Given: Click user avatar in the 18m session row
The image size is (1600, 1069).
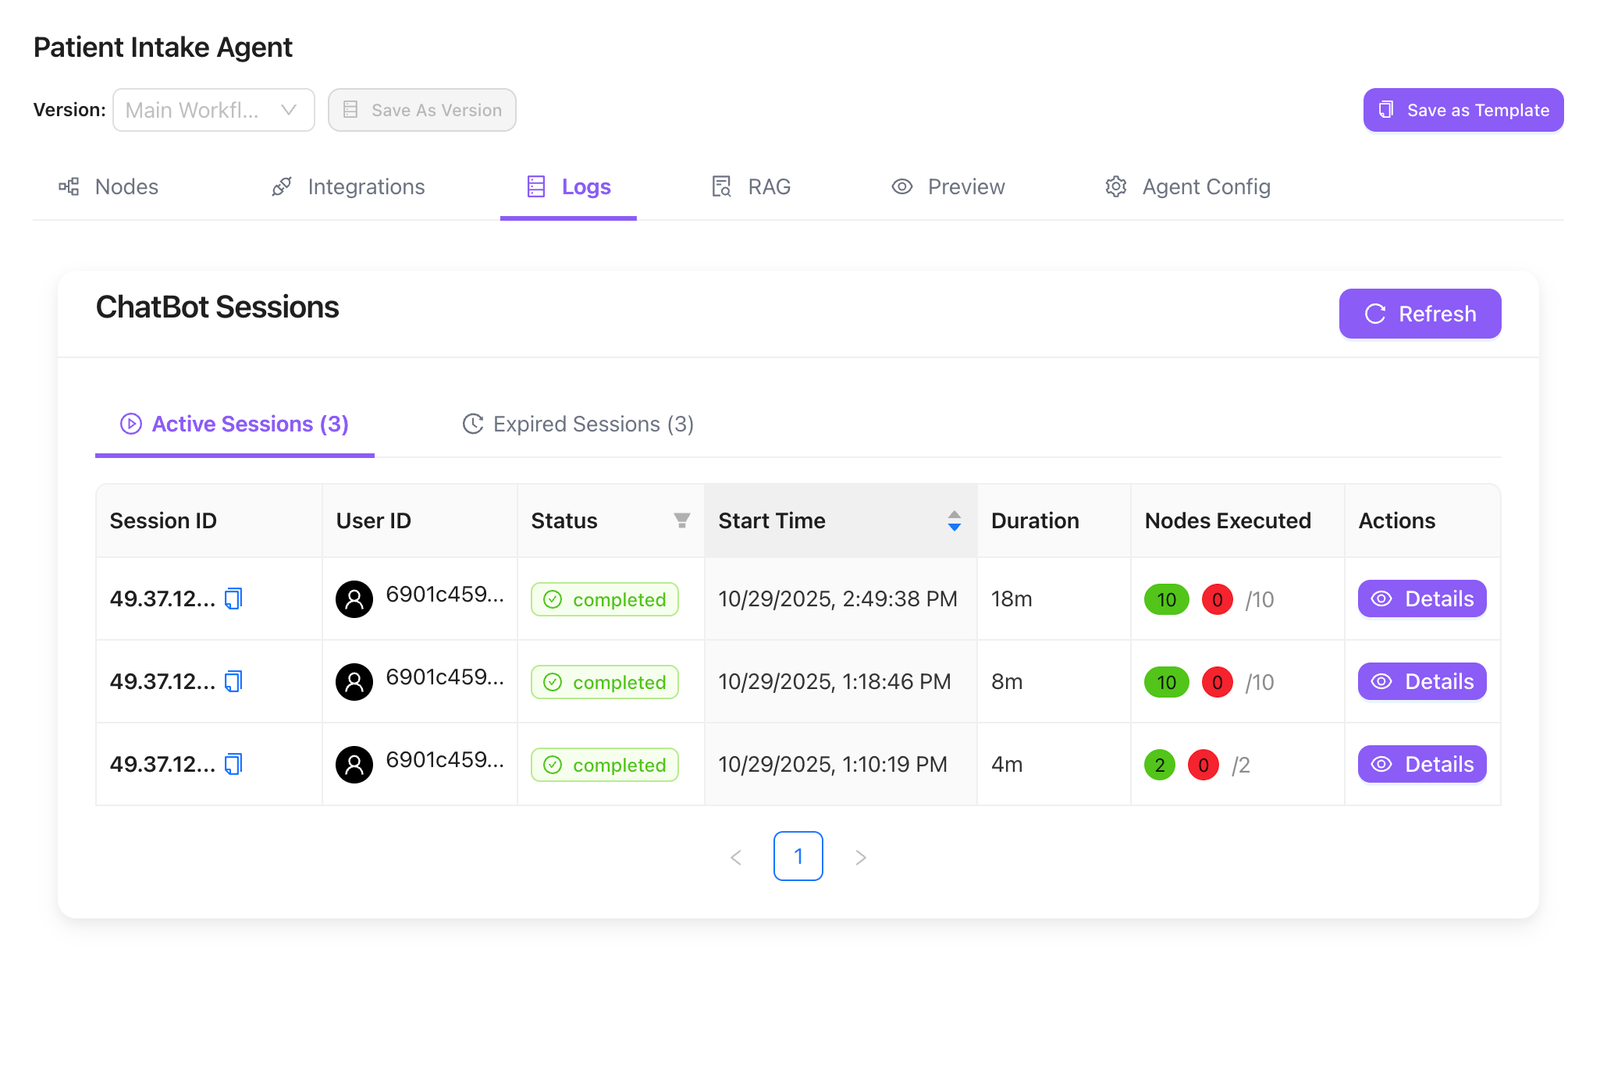Looking at the screenshot, I should (x=354, y=599).
